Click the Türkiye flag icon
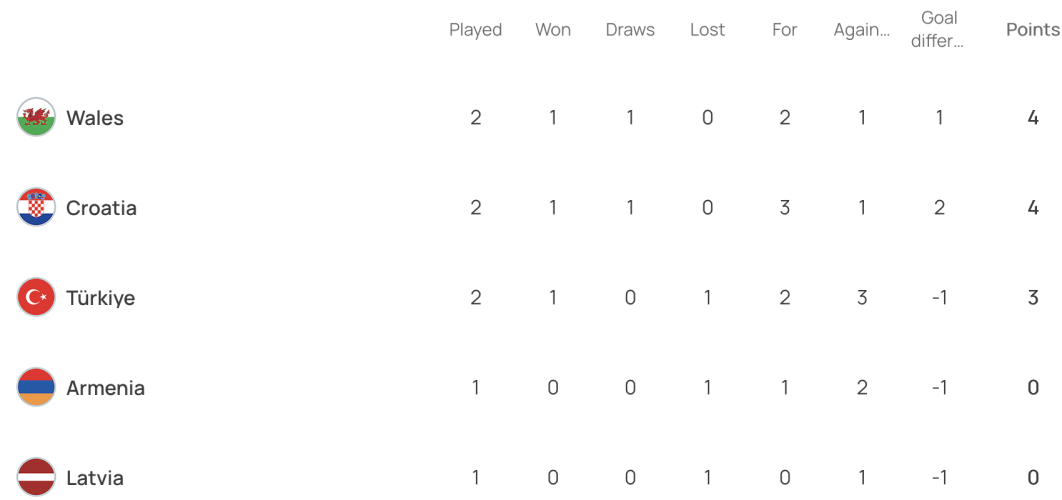Image resolution: width=1062 pixels, height=500 pixels. pos(36,297)
